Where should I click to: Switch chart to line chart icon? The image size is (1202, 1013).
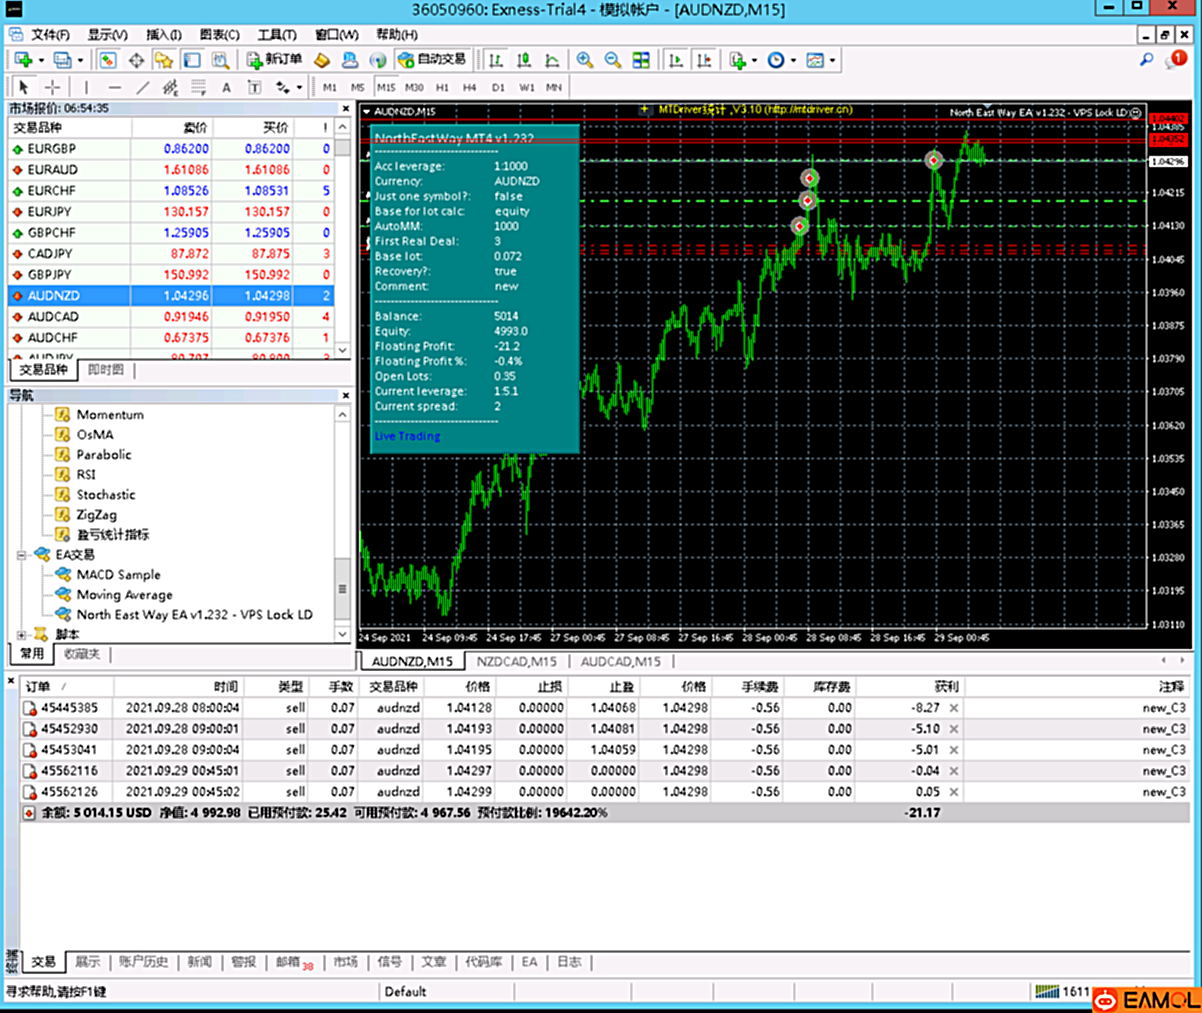[552, 60]
